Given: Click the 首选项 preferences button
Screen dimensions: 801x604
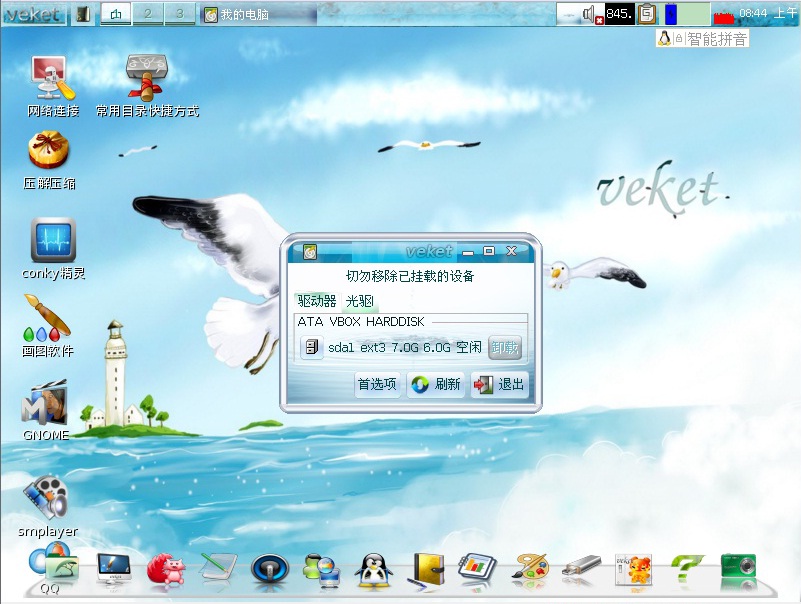Looking at the screenshot, I should [x=377, y=384].
